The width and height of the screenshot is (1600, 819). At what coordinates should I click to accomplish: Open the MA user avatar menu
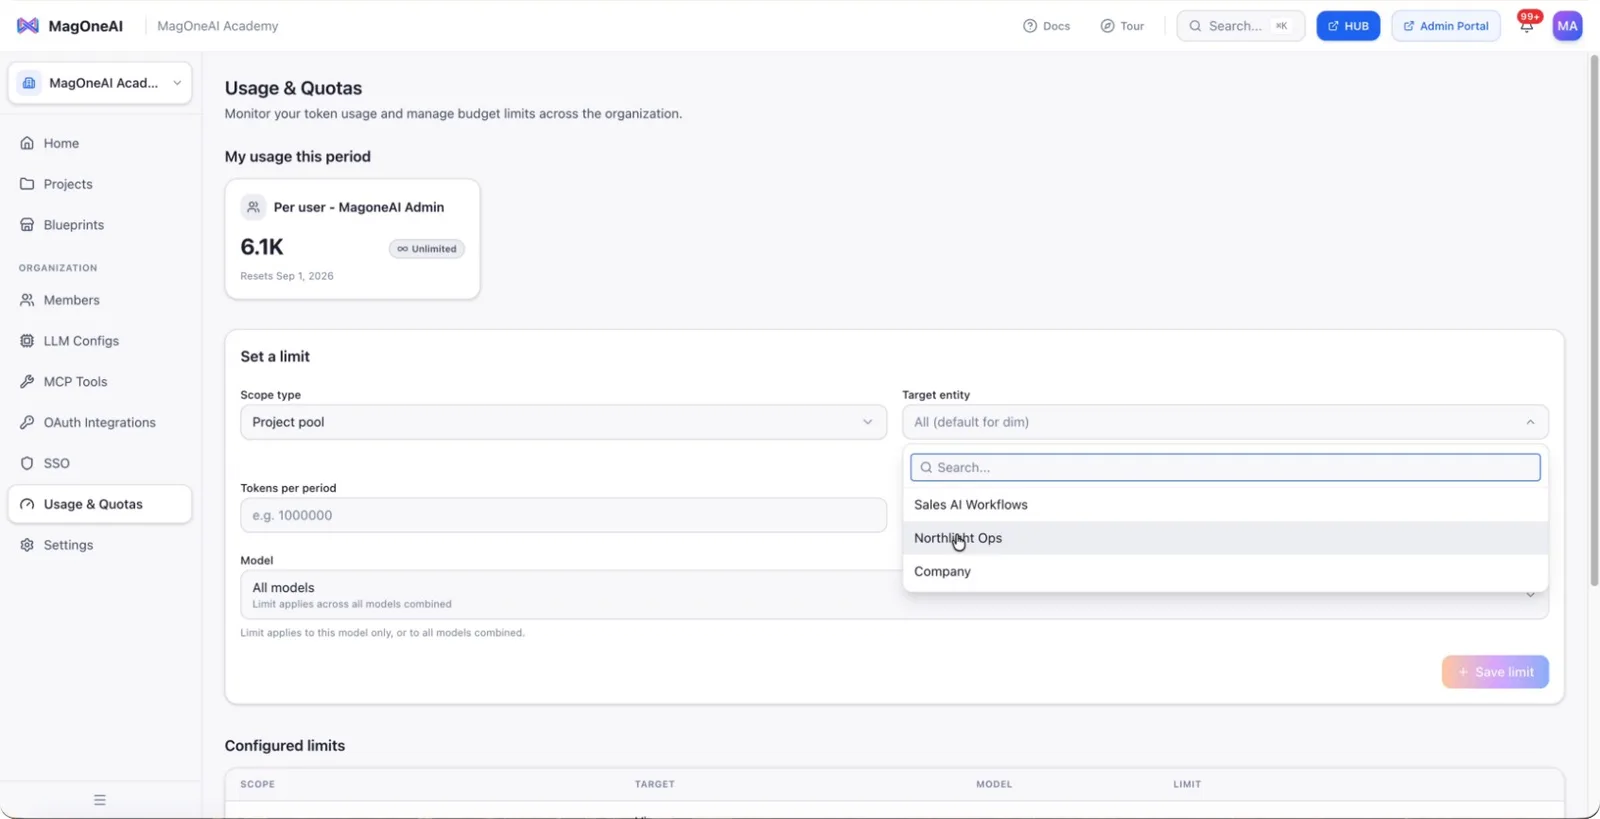(x=1567, y=26)
